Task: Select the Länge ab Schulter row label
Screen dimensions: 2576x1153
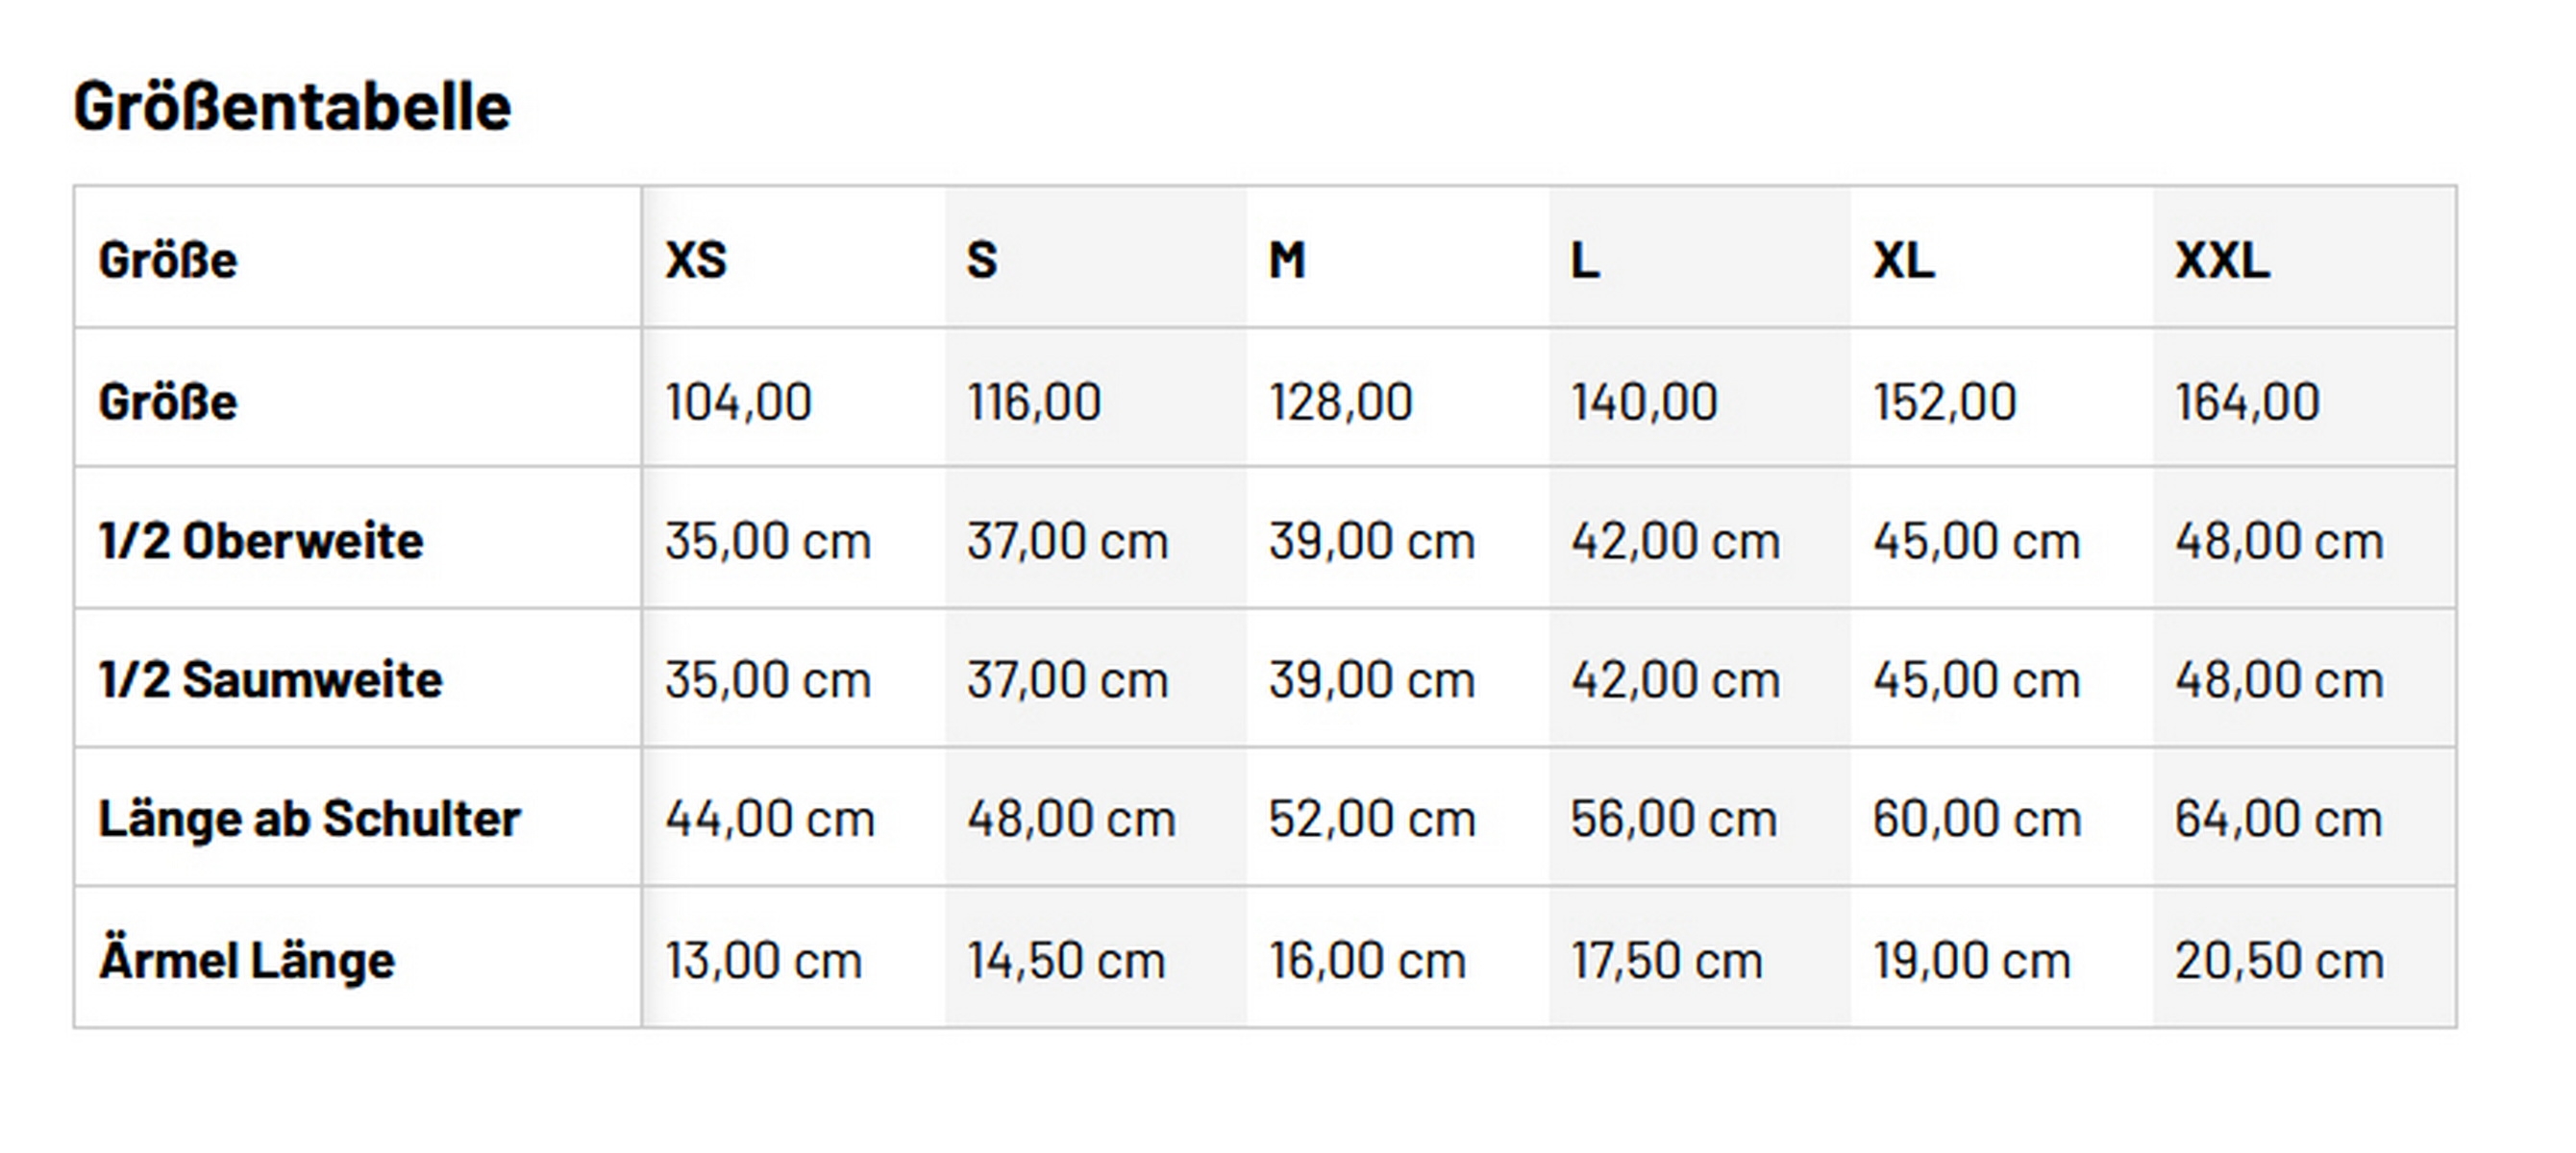Action: pos(309,819)
